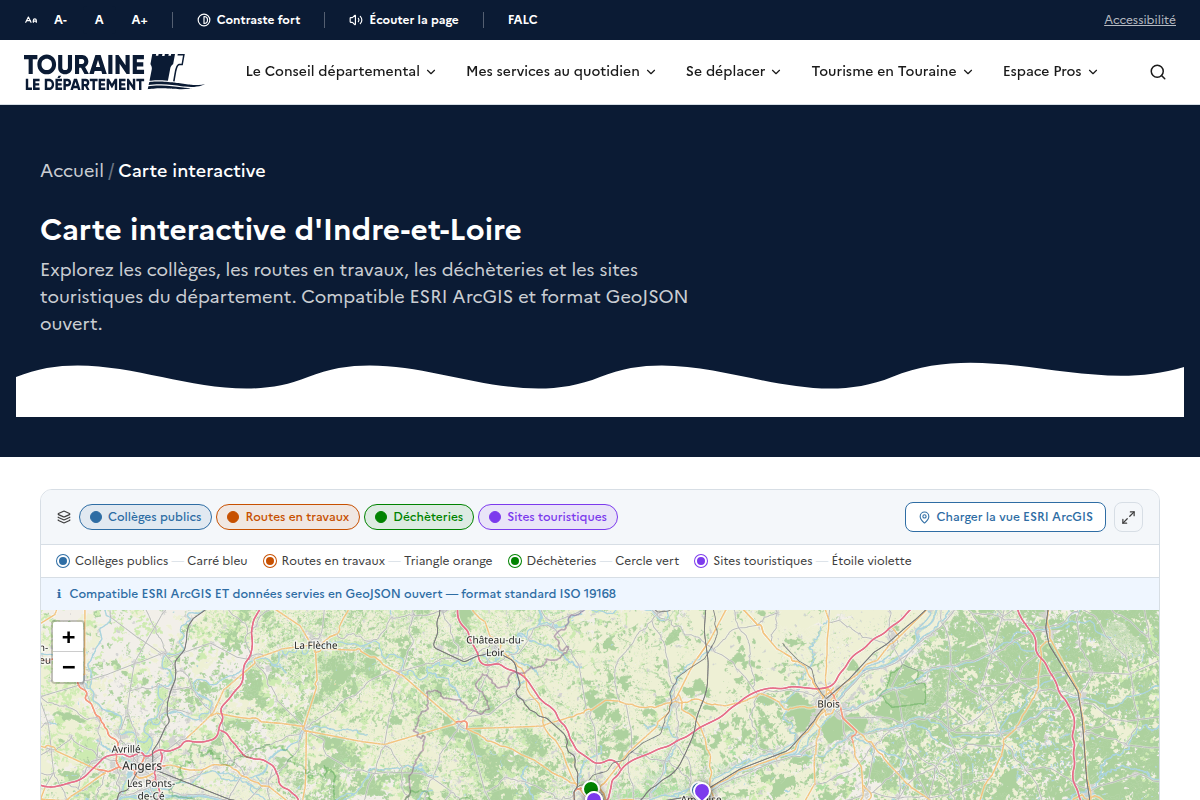The height and width of the screenshot is (800, 1200).
Task: Click violet Sites touristiques legend marker
Action: (x=701, y=561)
